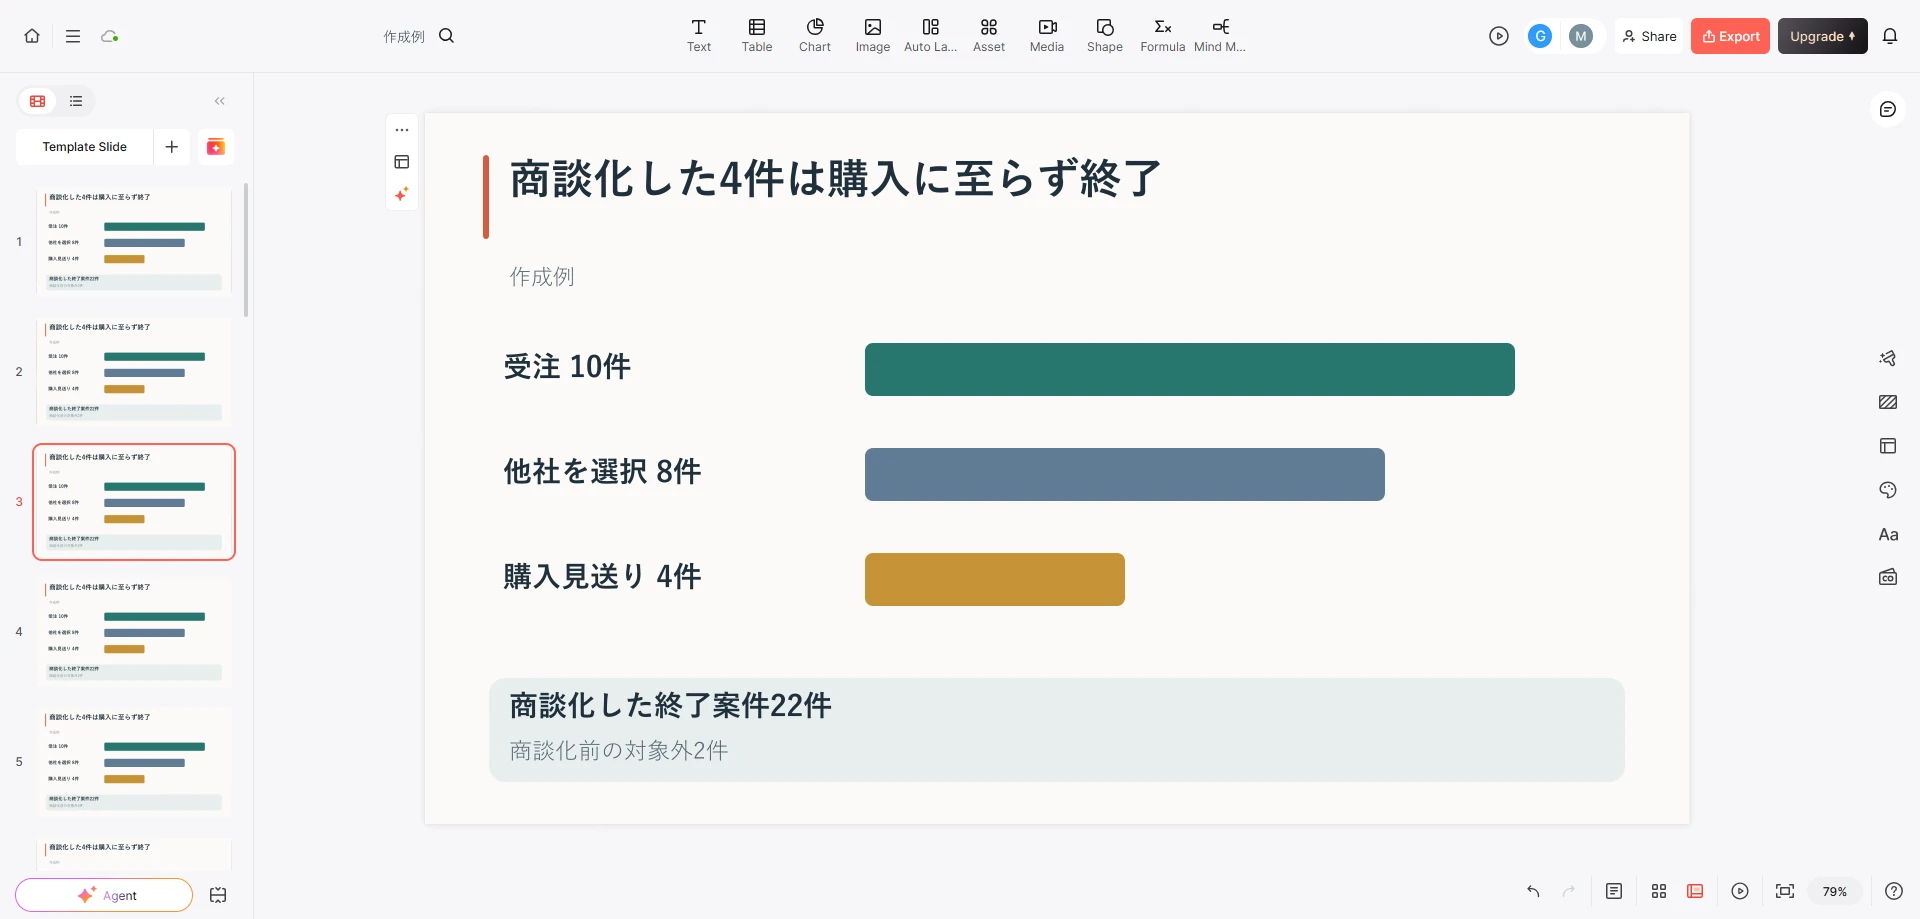Insert a Table
The image size is (1920, 919).
coord(757,36)
